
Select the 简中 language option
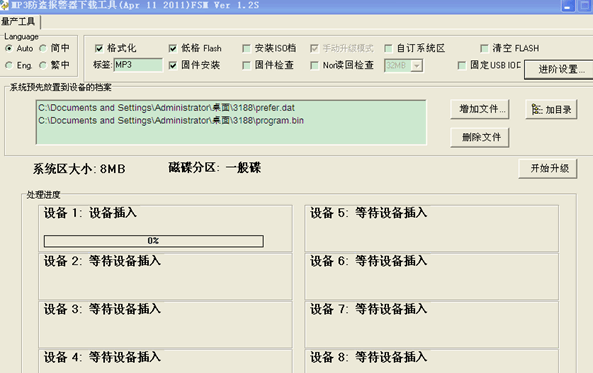tap(43, 48)
